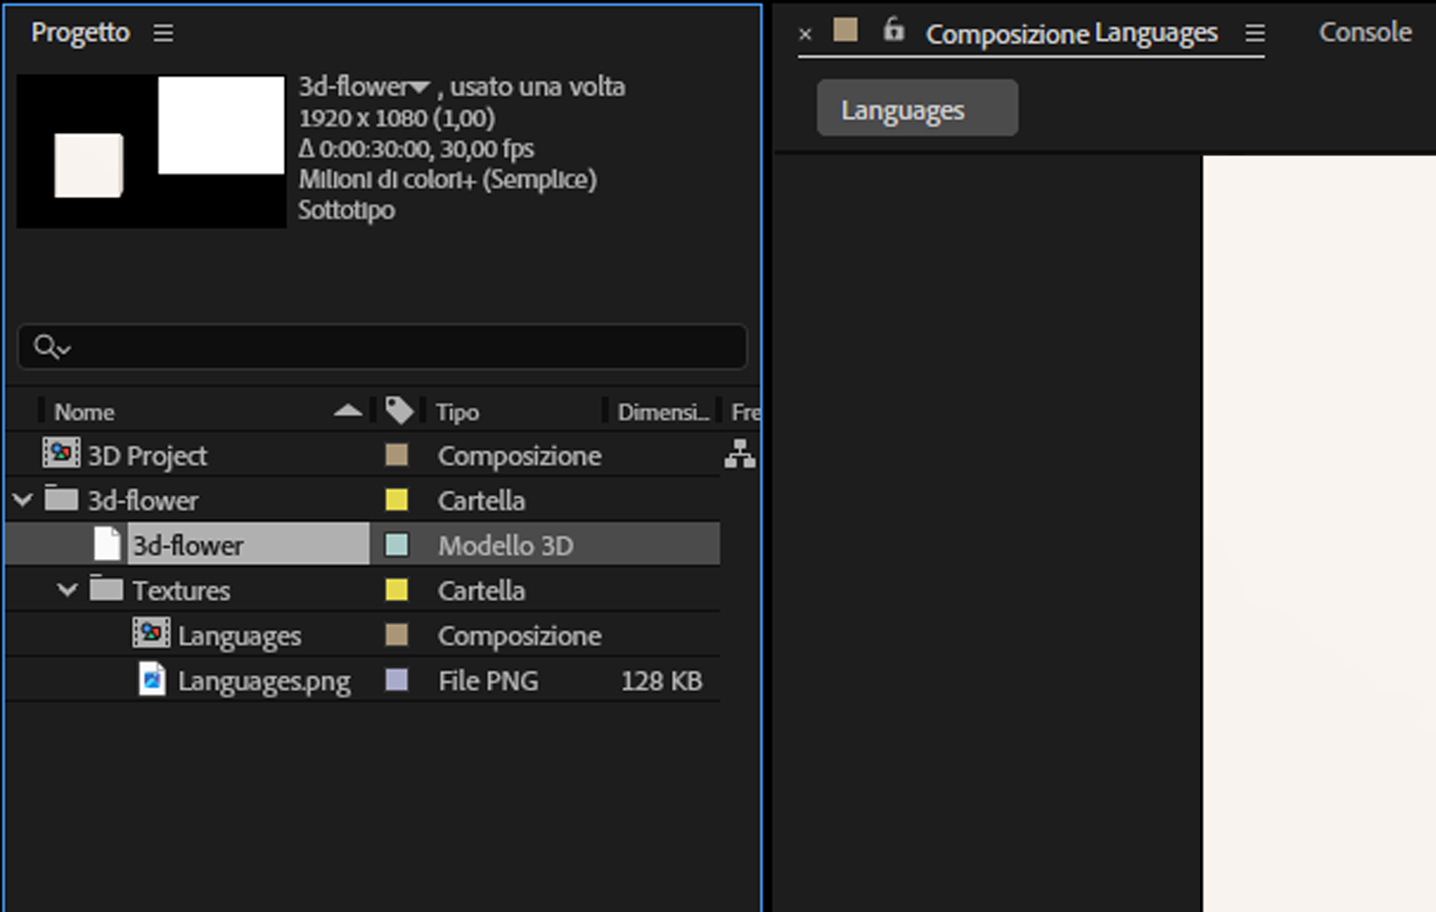
Task: Switch to the Console tab
Action: tap(1365, 32)
